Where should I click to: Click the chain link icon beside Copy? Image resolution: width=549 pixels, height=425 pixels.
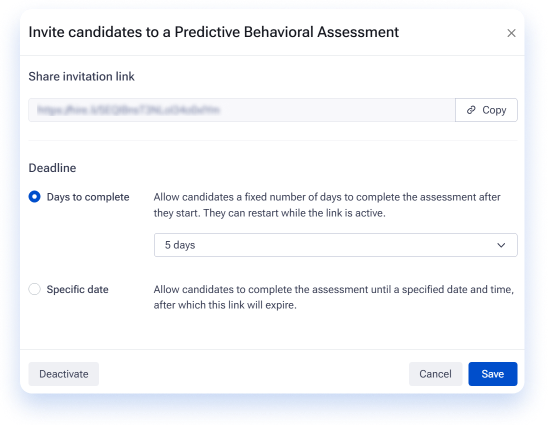tap(471, 110)
